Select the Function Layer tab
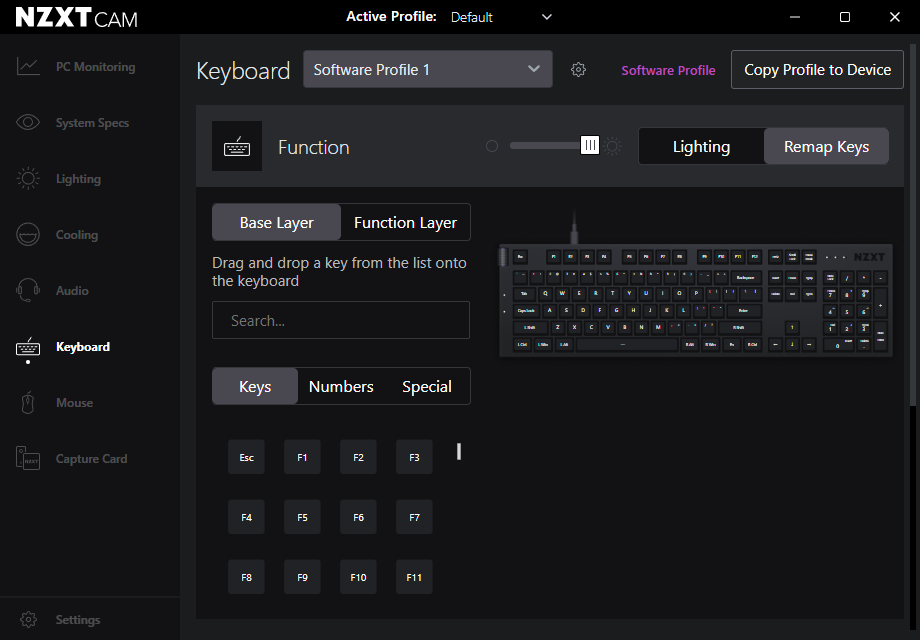920x640 pixels. pyautogui.click(x=405, y=222)
